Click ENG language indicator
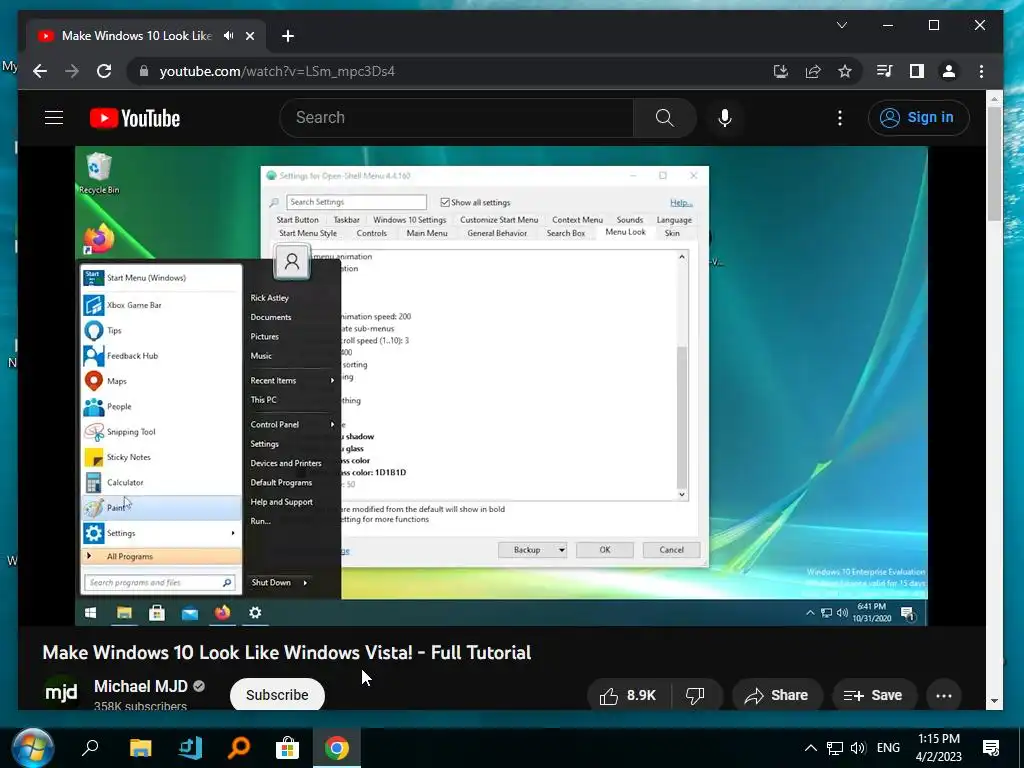 (888, 748)
